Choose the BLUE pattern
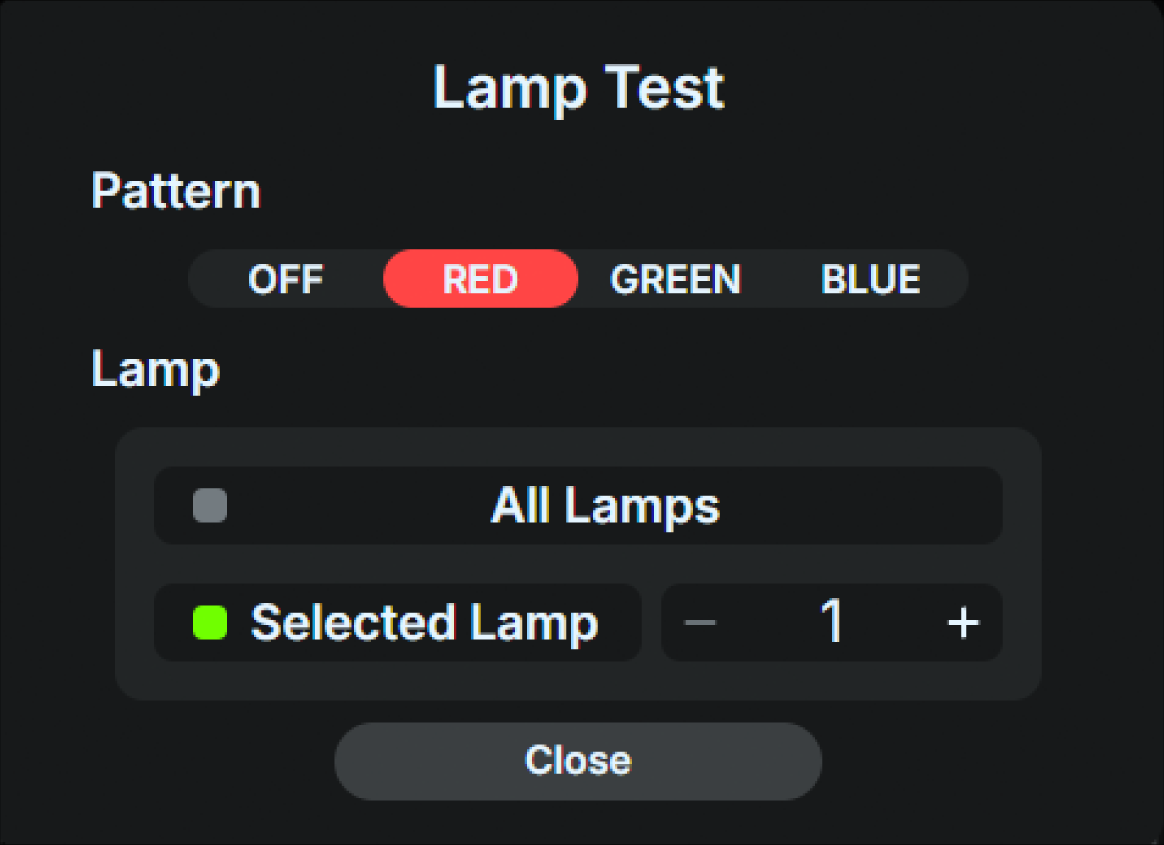Image resolution: width=1164 pixels, height=845 pixels. 870,280
